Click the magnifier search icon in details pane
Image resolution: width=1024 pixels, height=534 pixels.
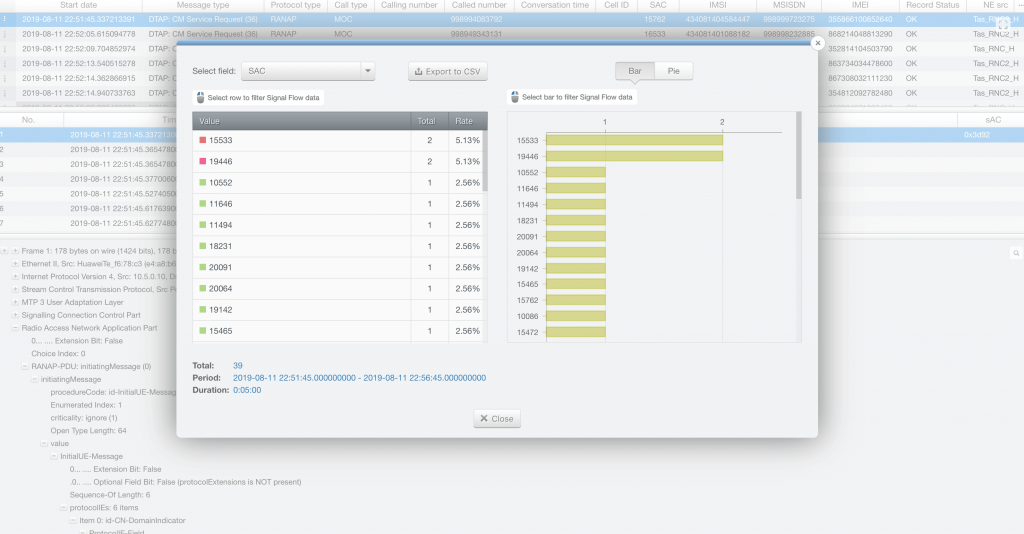click(x=1016, y=254)
